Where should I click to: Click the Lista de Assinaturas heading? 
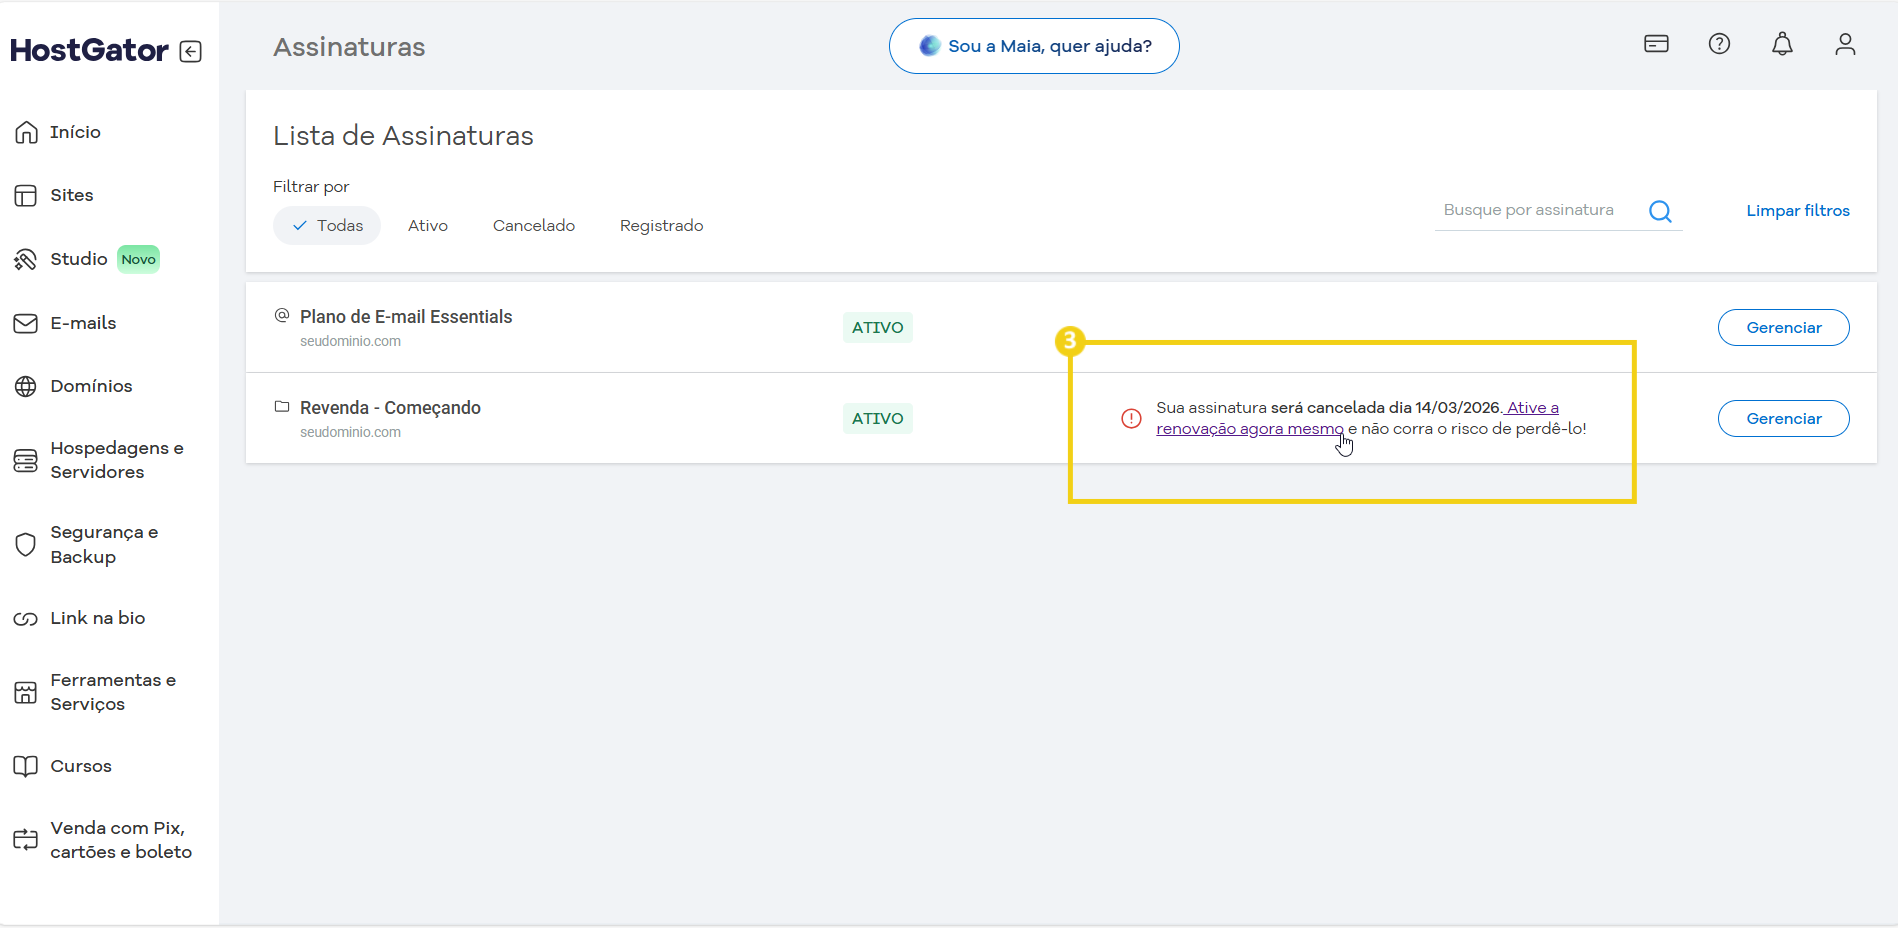403,136
